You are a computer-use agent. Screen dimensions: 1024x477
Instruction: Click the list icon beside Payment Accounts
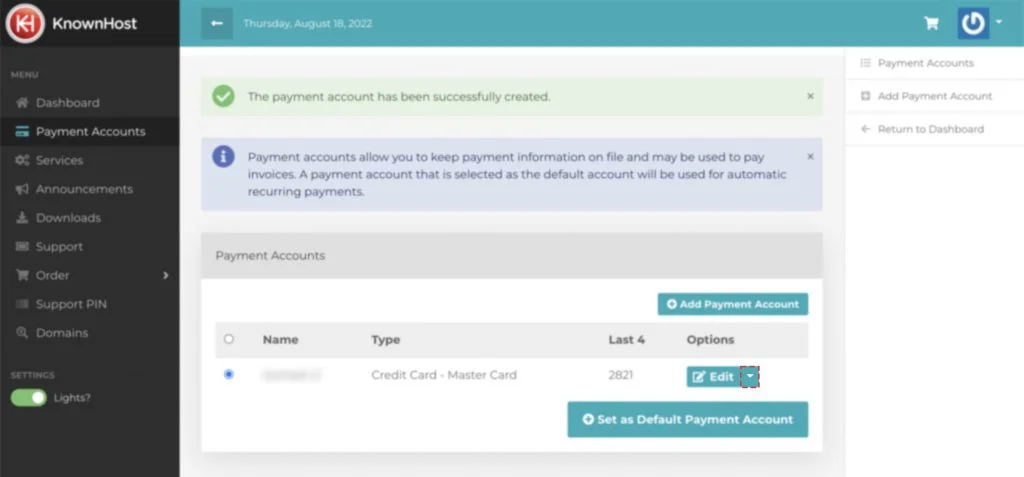[866, 63]
